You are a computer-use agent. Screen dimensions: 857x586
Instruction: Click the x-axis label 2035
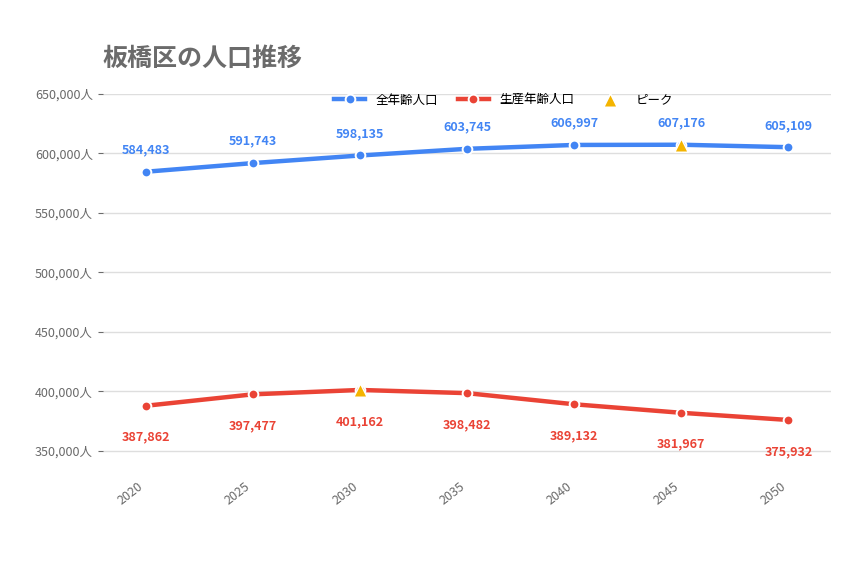pos(451,493)
